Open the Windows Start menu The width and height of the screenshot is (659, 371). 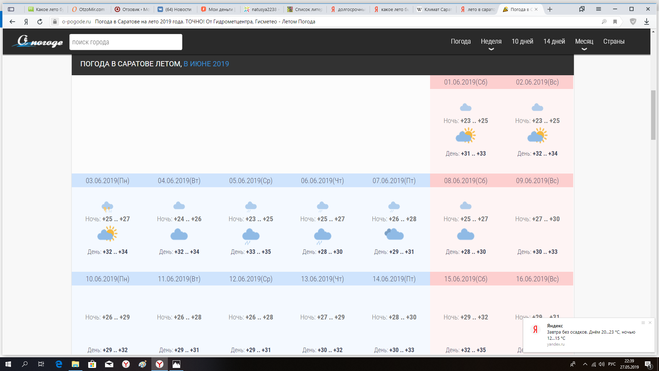[x=8, y=364]
